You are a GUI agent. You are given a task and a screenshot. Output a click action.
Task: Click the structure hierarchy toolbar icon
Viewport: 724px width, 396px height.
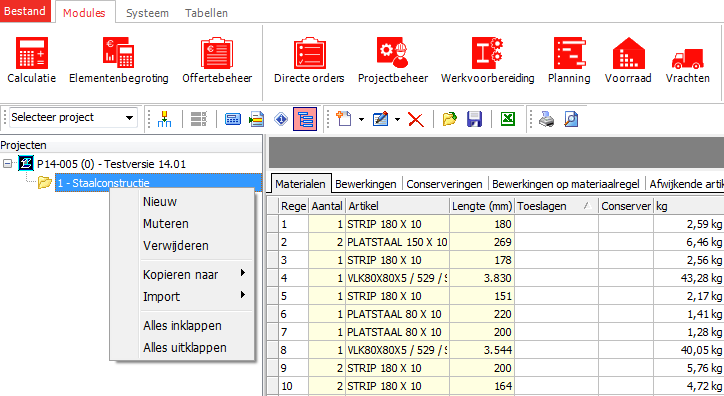164,119
